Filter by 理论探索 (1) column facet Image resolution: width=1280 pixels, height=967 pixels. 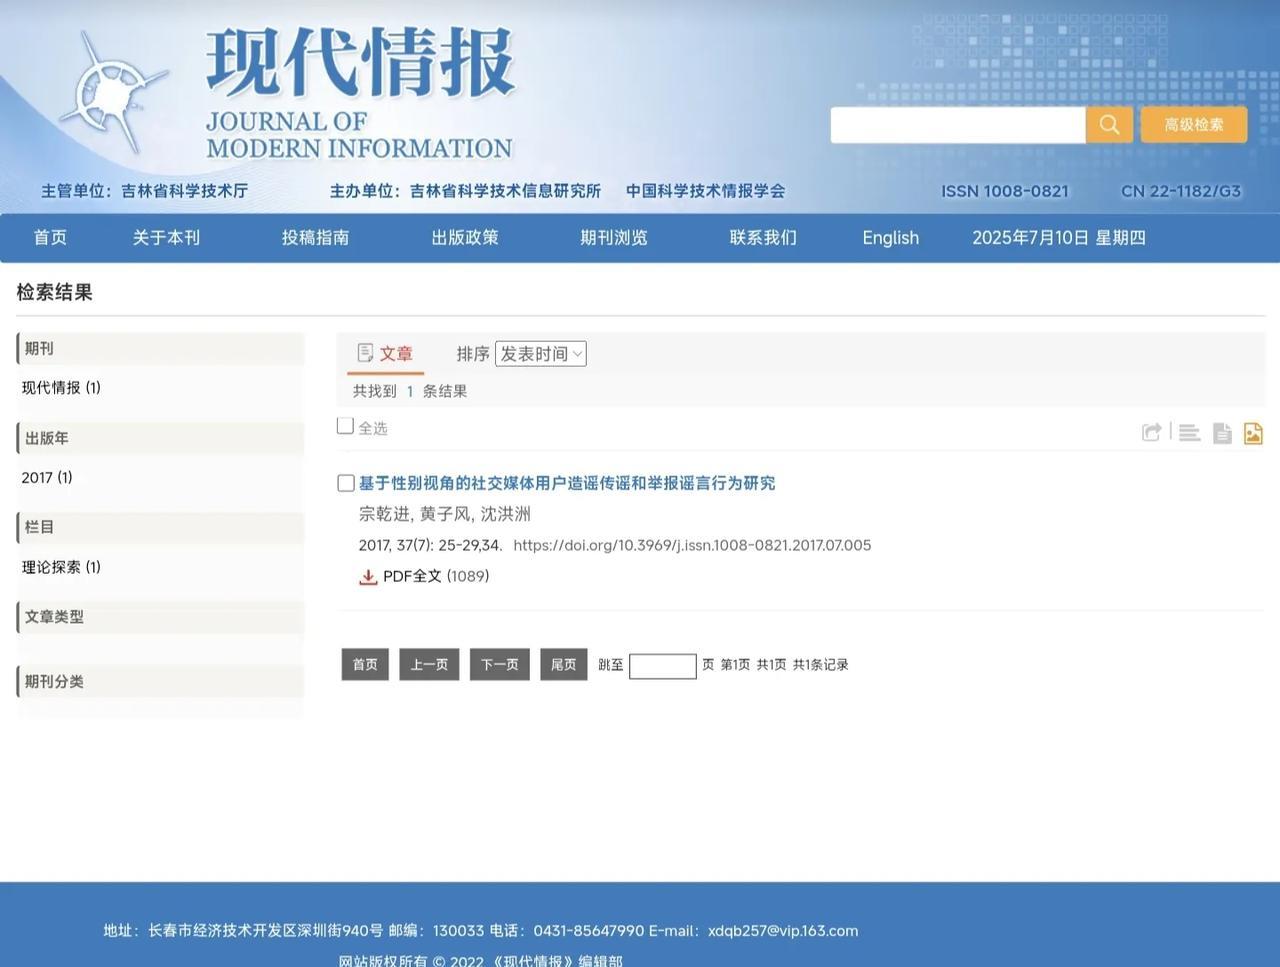61,567
